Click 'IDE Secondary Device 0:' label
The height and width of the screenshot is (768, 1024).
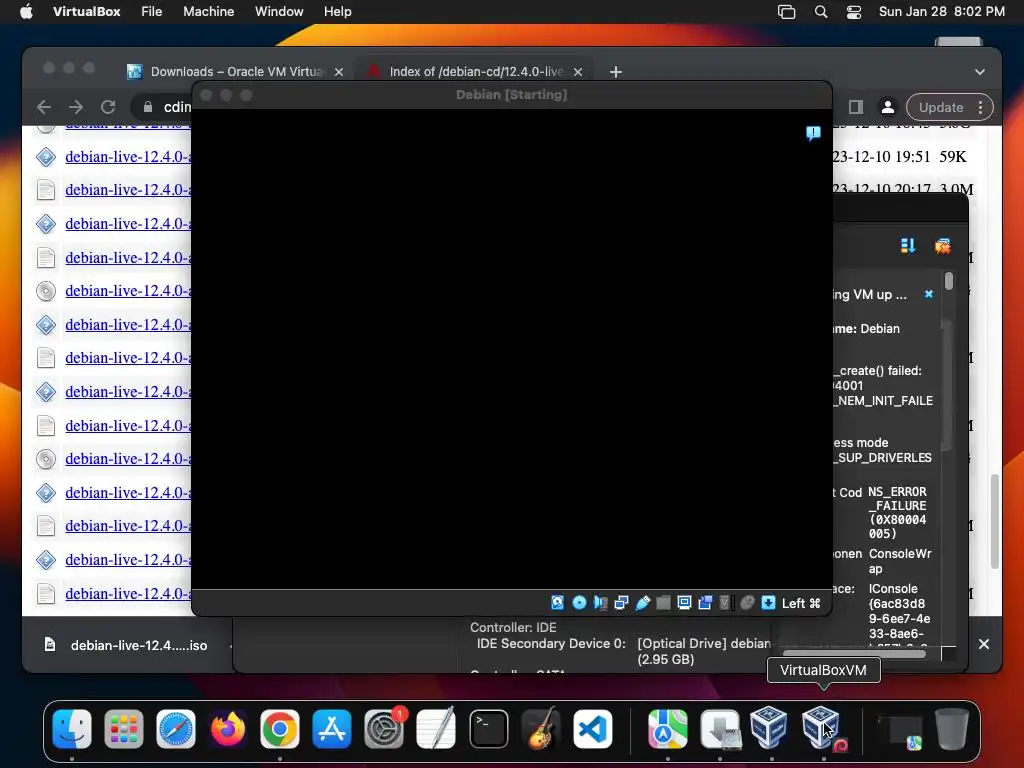tap(551, 643)
